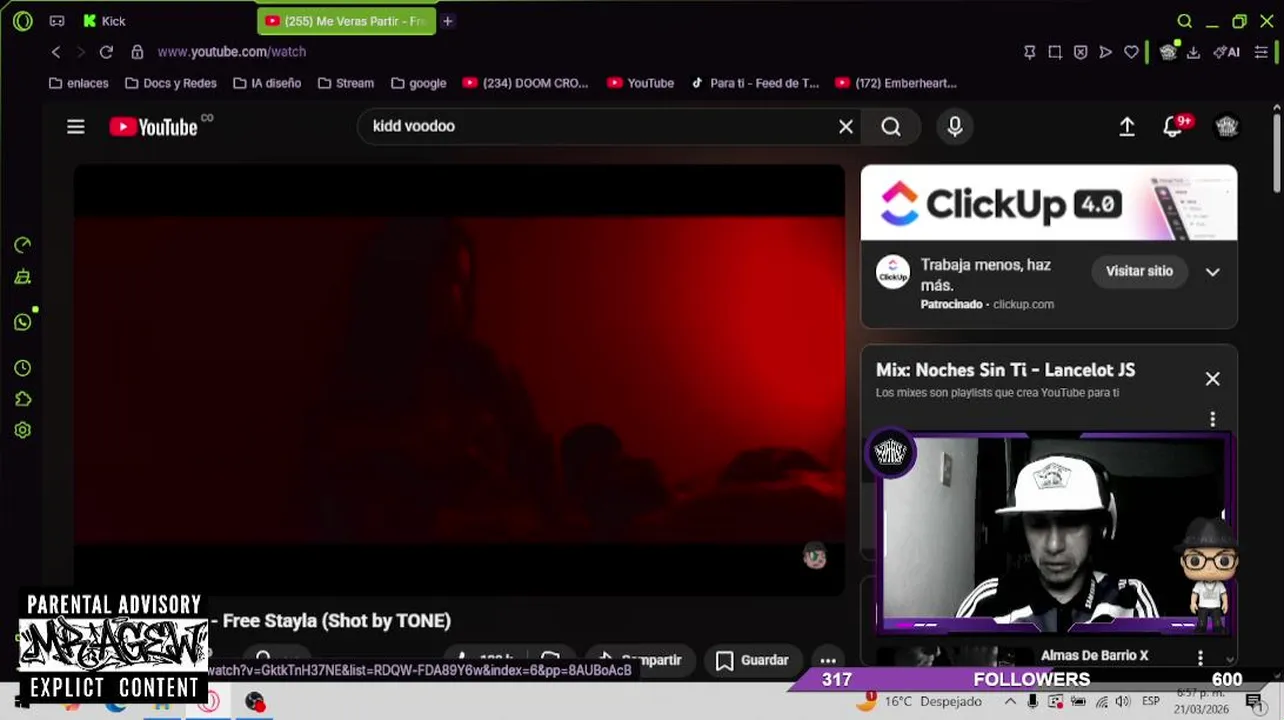
Task: Click the red video player
Action: coord(459,380)
